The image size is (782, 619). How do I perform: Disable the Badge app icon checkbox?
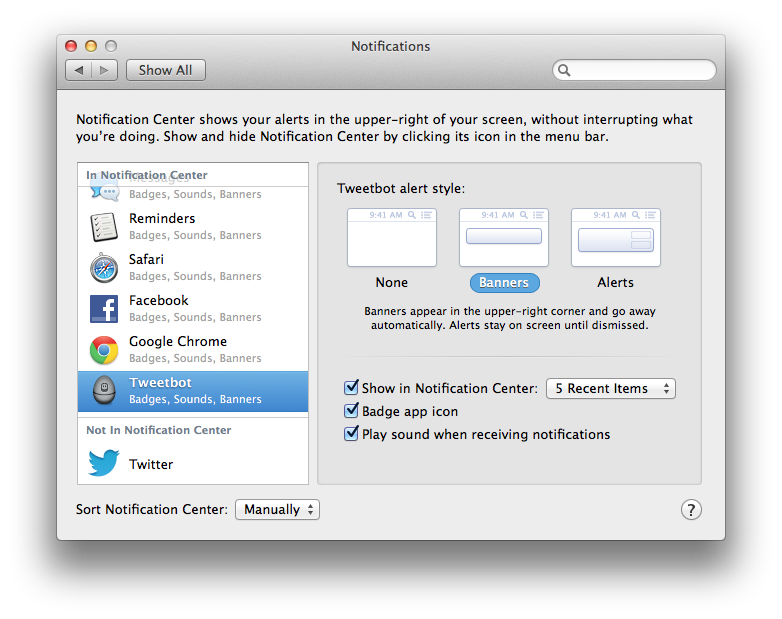[351, 411]
